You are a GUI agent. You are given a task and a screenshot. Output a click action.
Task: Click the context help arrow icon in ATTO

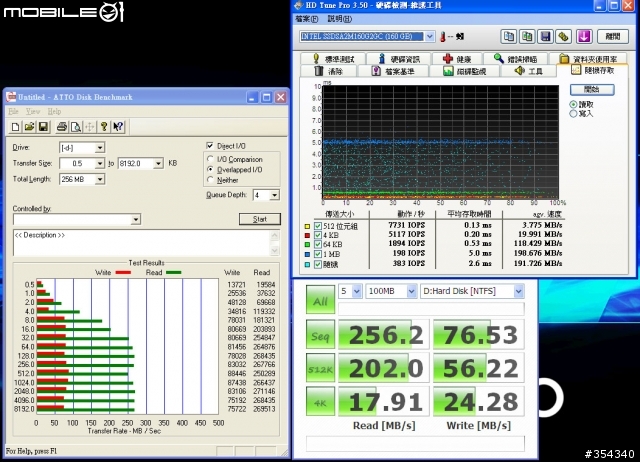(118, 127)
